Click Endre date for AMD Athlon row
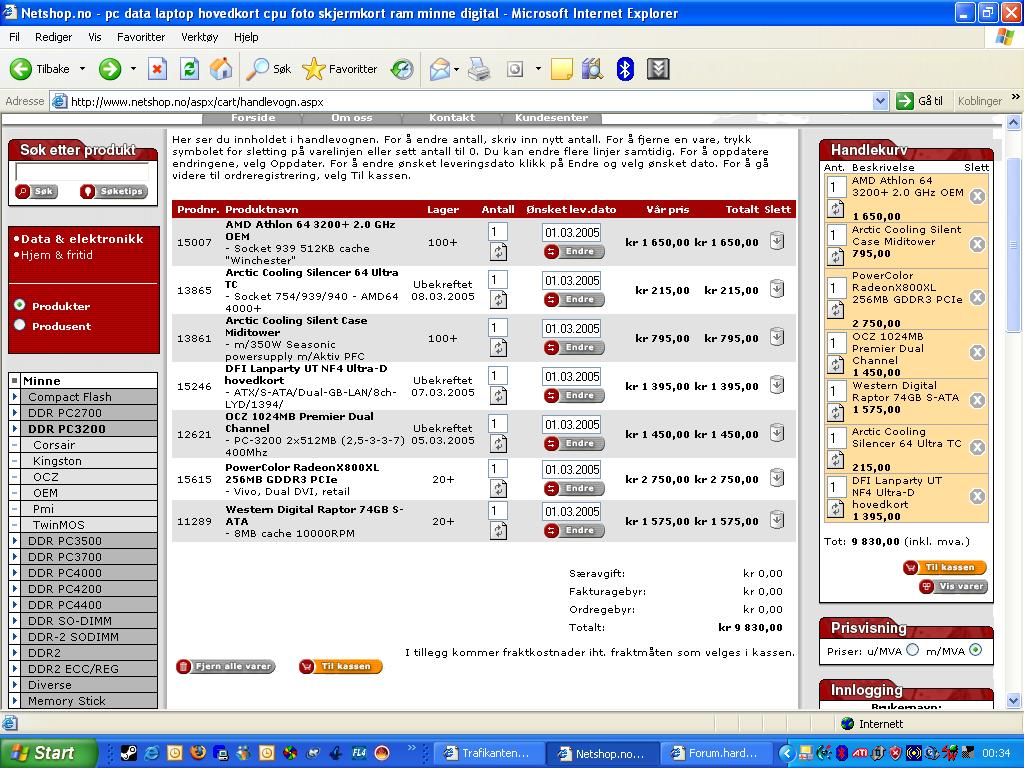Screen dimensions: 1024x768 573,251
